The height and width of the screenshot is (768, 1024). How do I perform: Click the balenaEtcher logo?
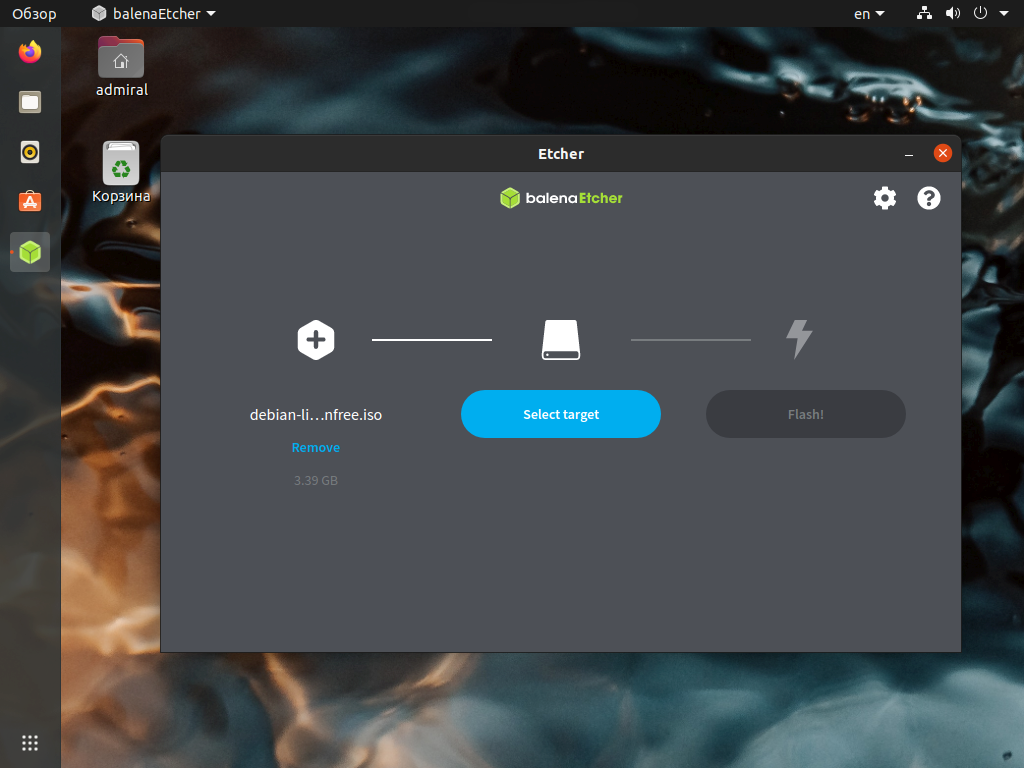[x=561, y=198]
